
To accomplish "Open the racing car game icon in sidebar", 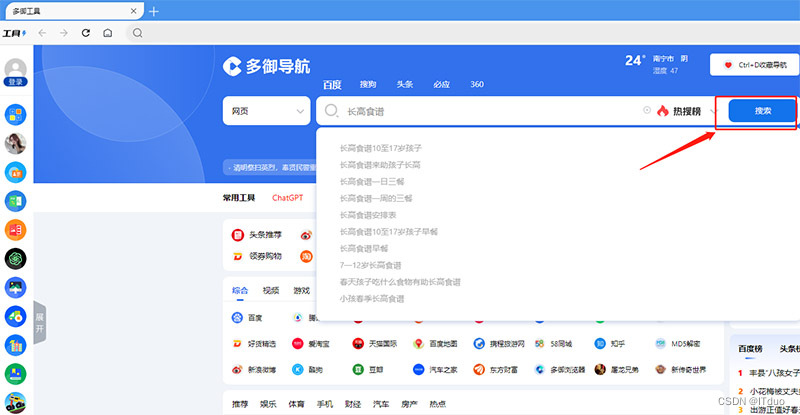I will (x=15, y=403).
